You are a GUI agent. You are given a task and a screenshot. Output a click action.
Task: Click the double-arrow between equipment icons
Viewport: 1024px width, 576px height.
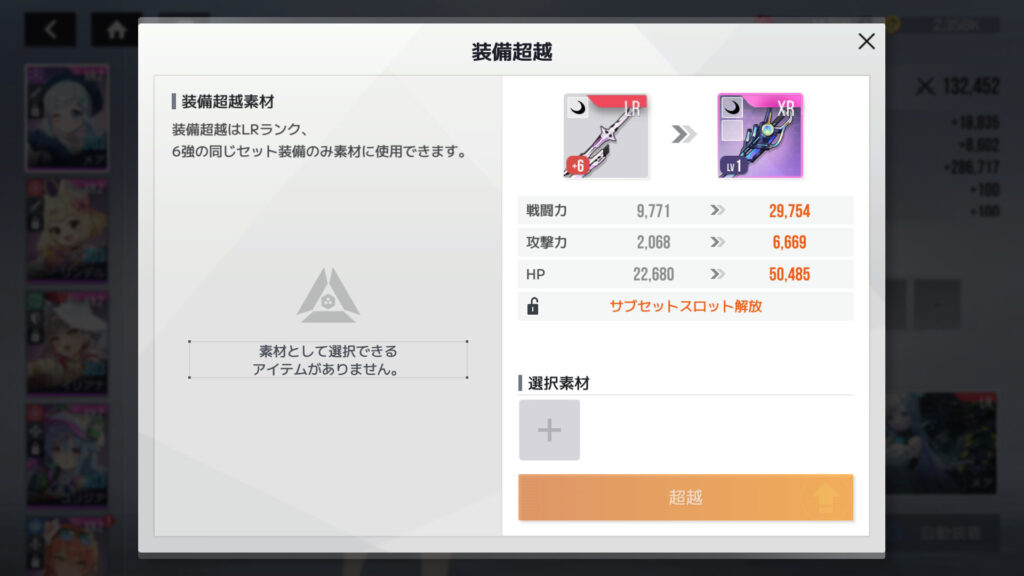(683, 135)
